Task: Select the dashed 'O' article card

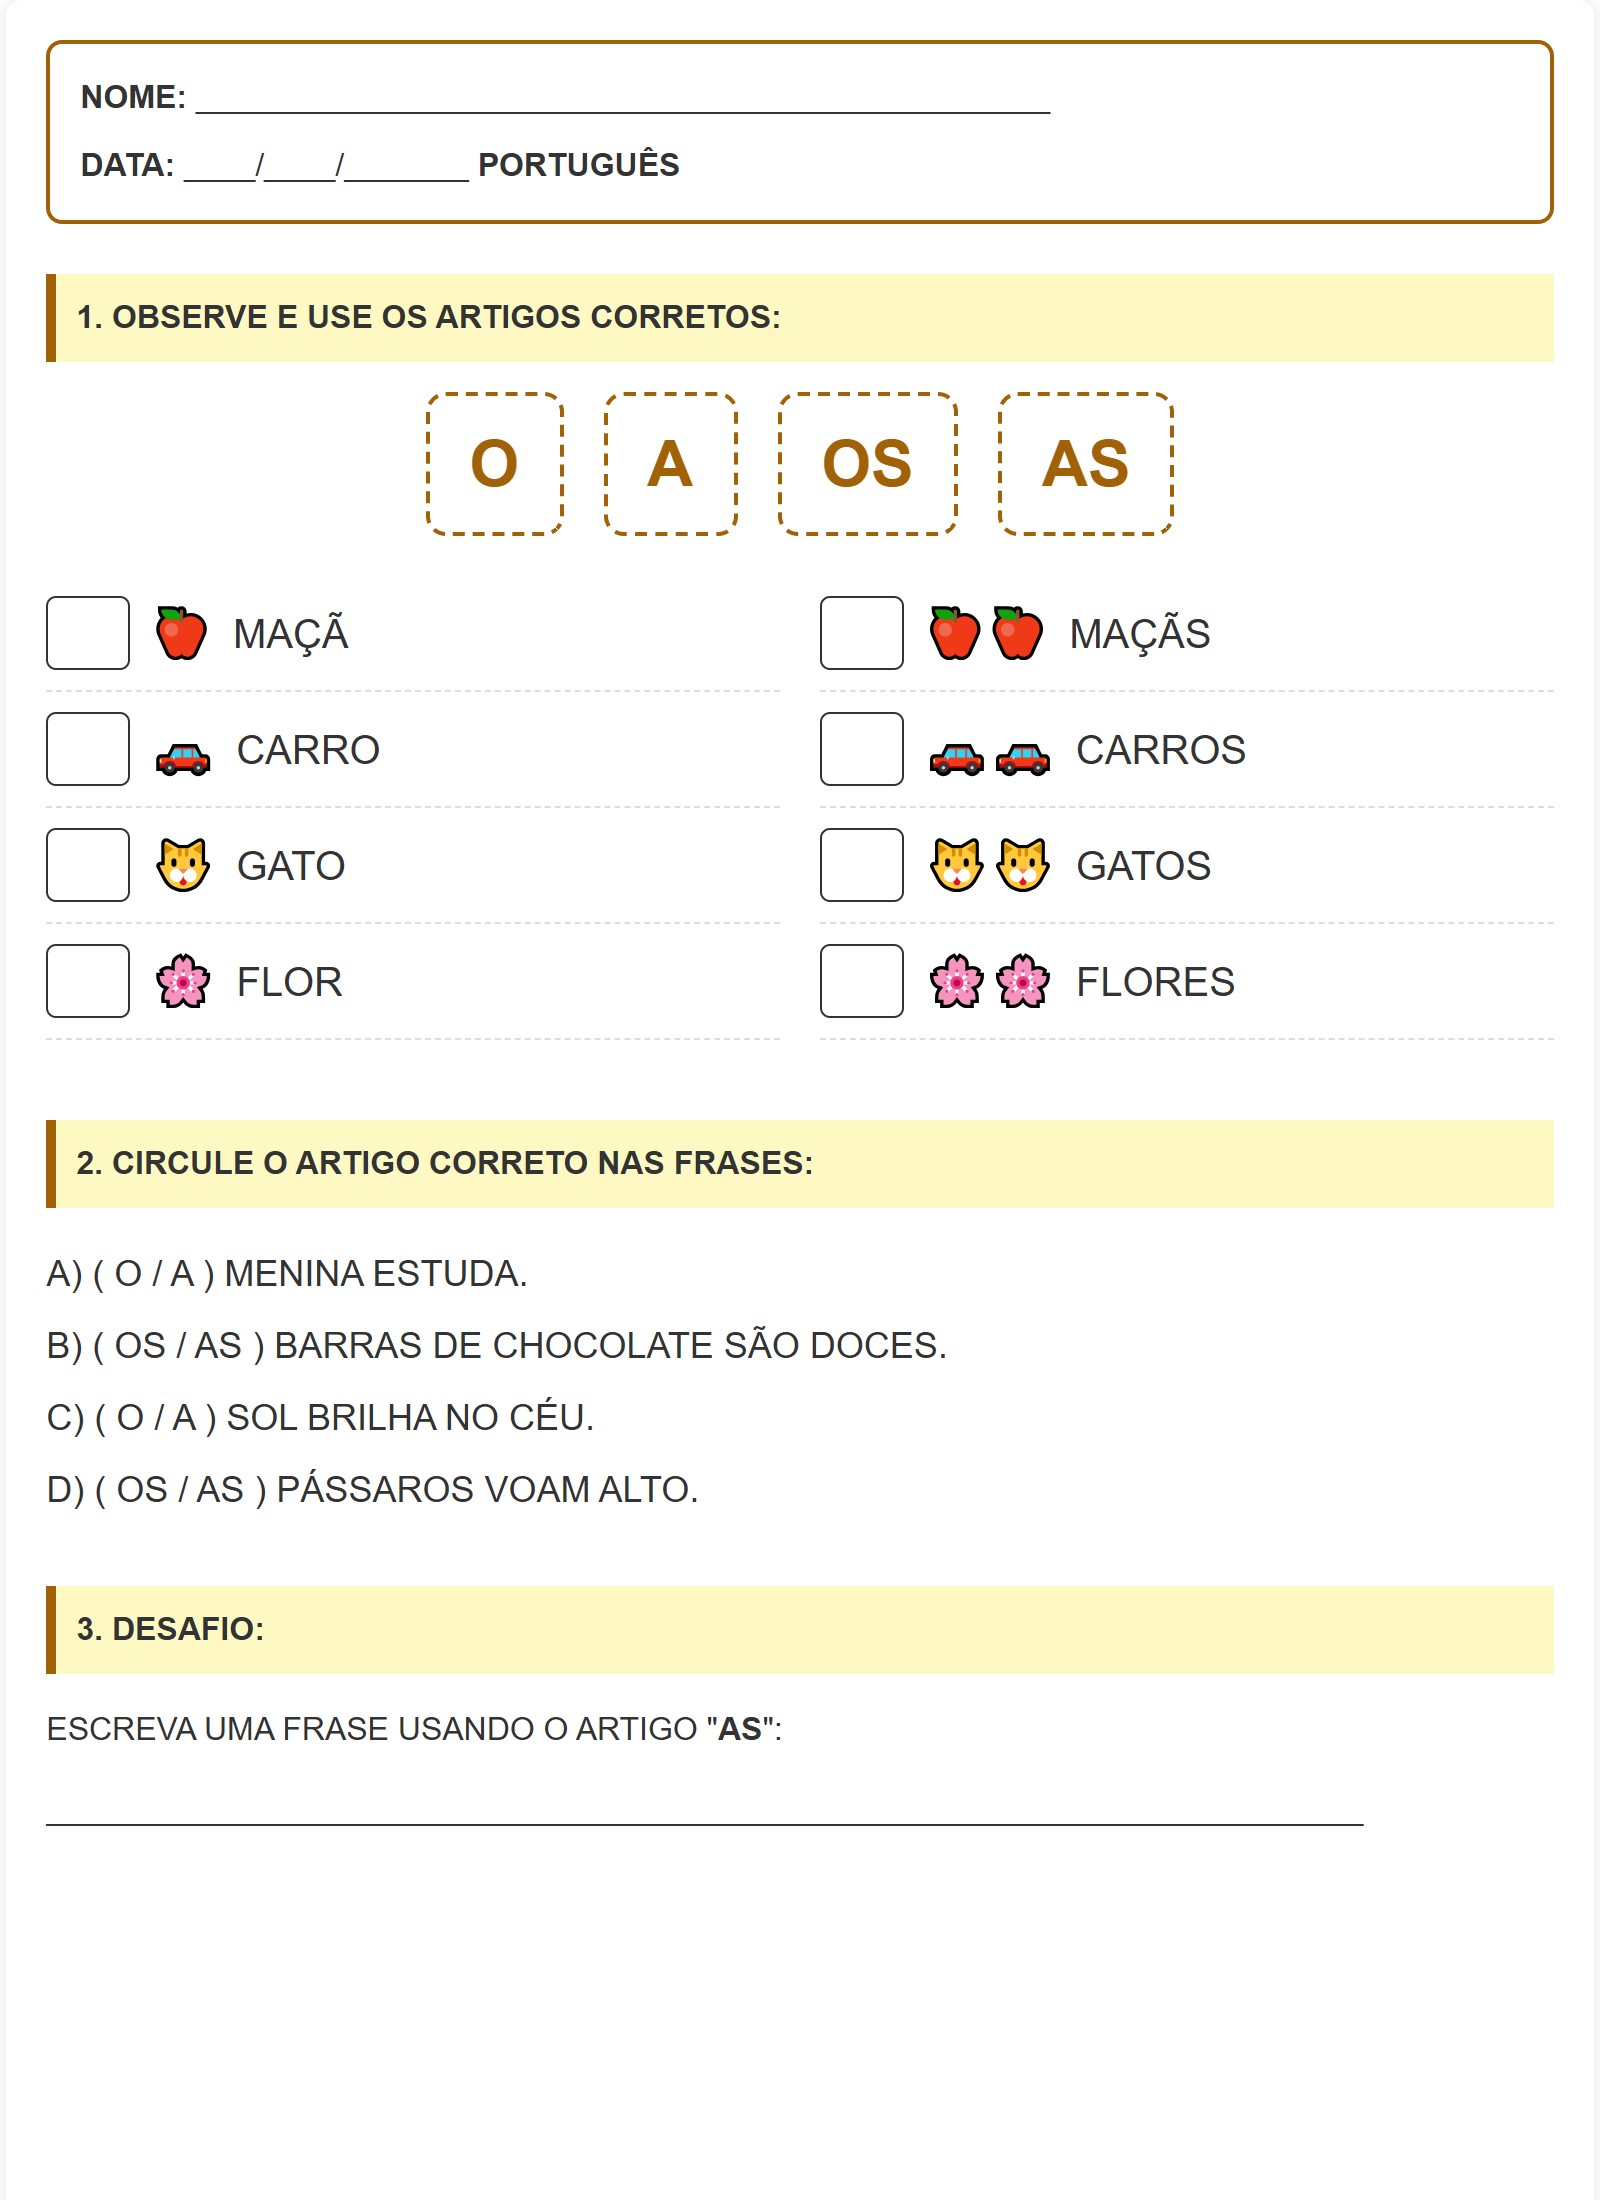Action: pyautogui.click(x=495, y=464)
